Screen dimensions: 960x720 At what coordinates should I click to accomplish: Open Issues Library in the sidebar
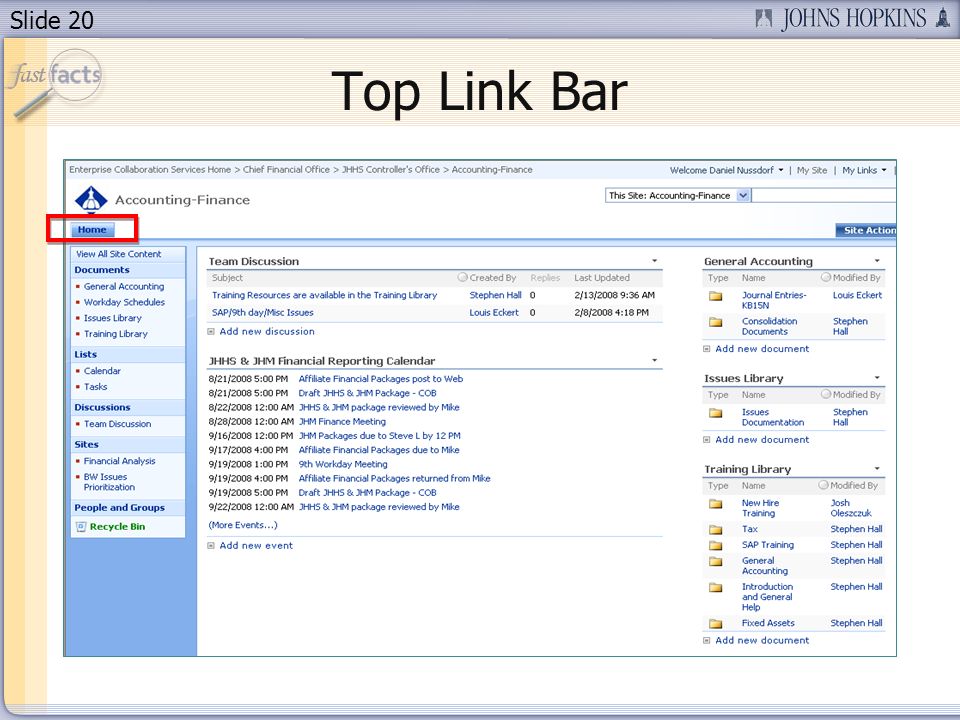coord(113,318)
